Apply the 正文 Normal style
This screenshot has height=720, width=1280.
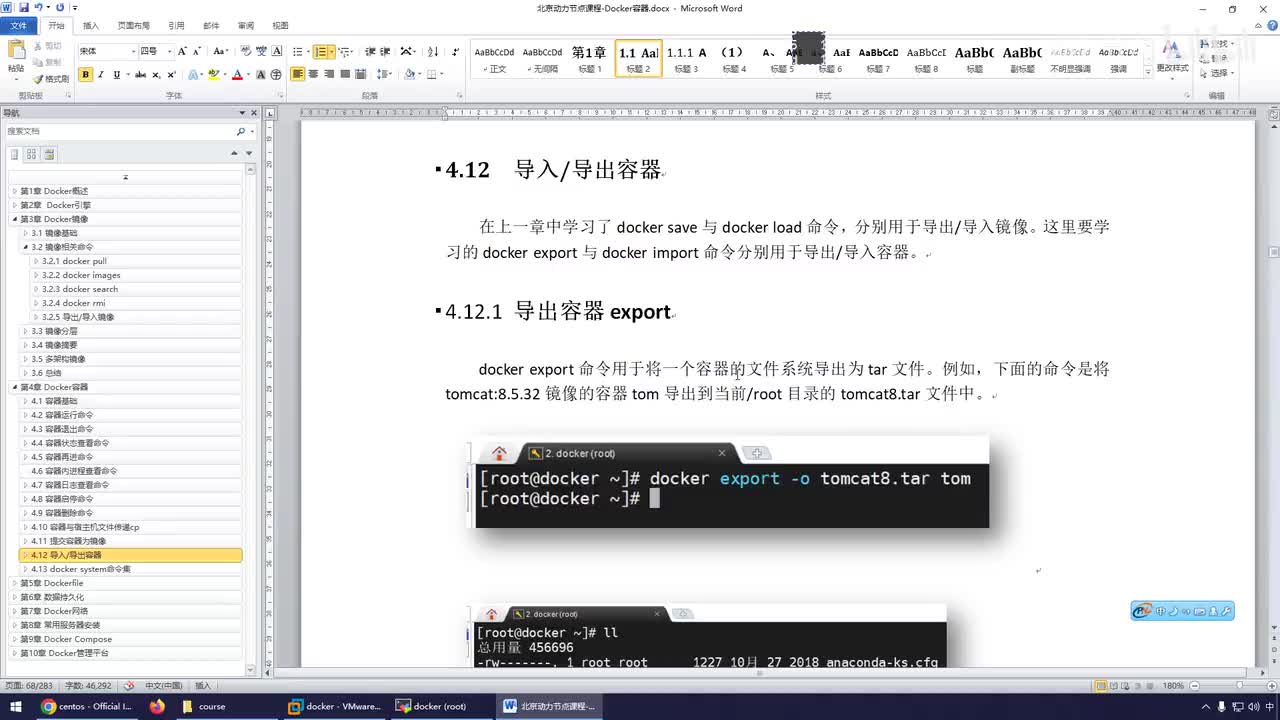[494, 60]
